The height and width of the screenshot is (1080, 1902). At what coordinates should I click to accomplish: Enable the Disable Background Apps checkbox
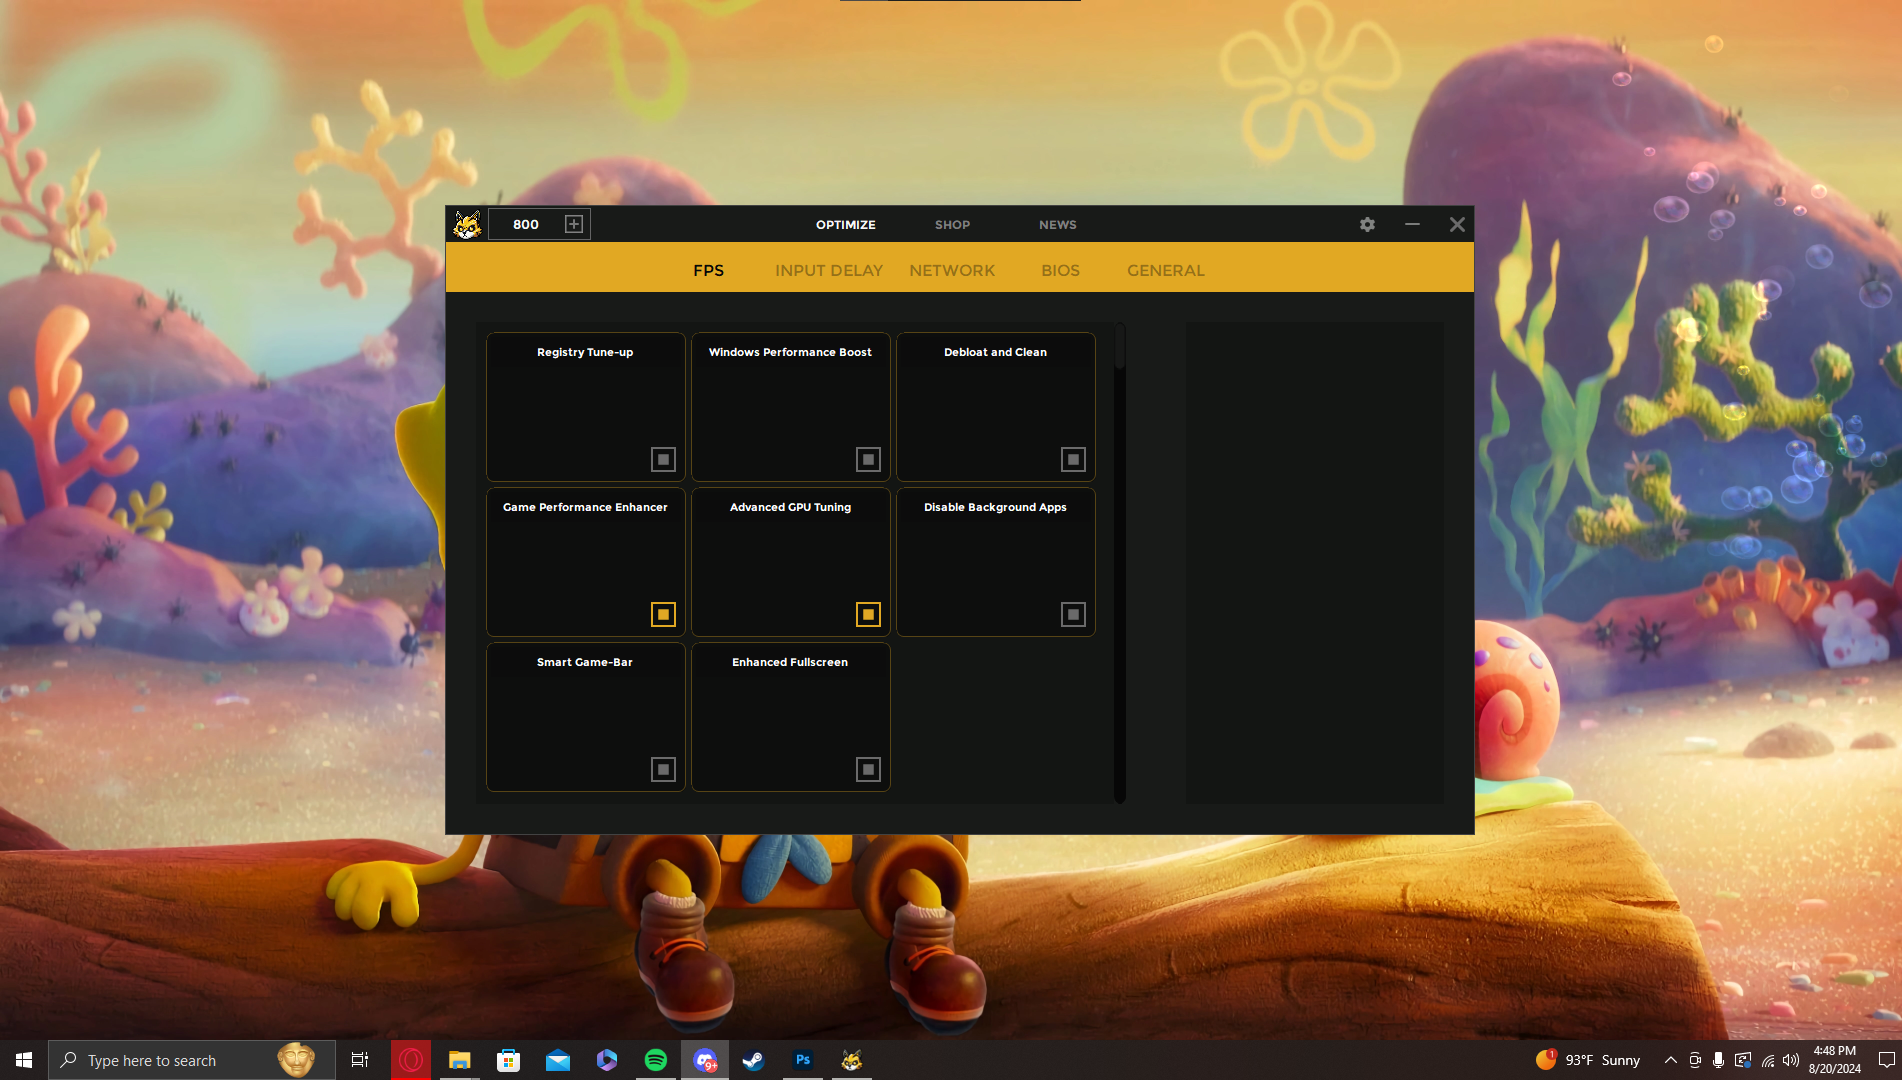point(1073,614)
